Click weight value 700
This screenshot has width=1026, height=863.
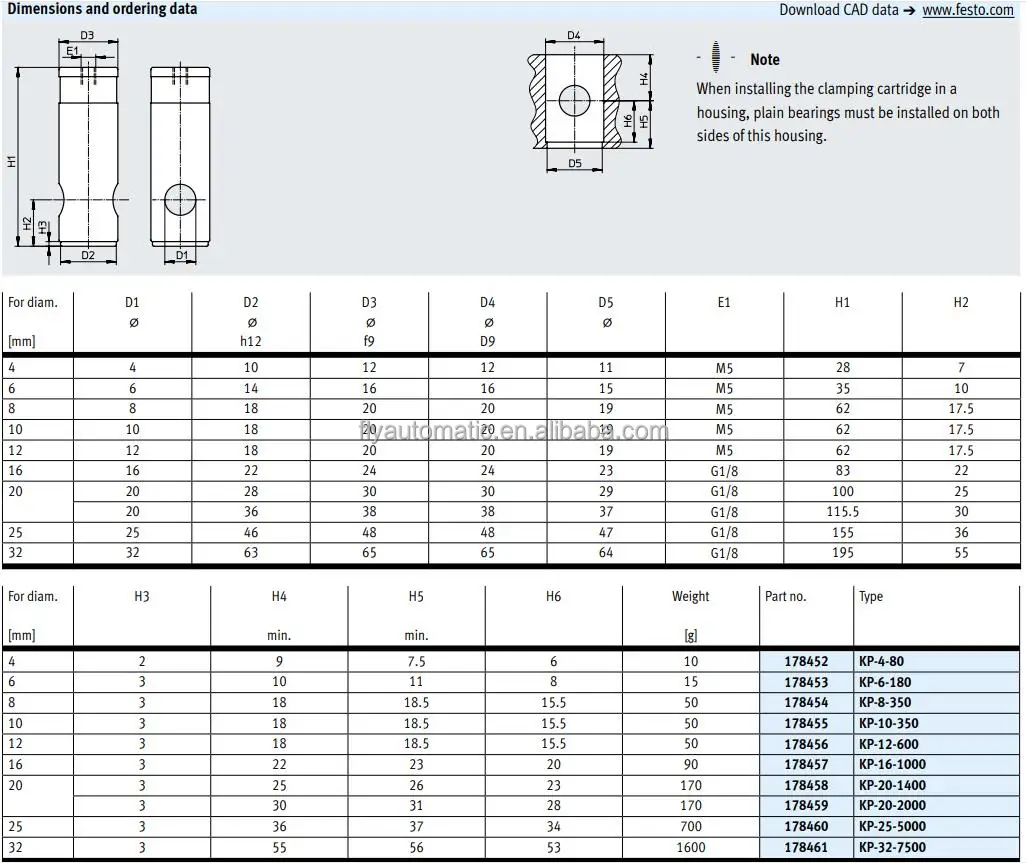(x=691, y=827)
